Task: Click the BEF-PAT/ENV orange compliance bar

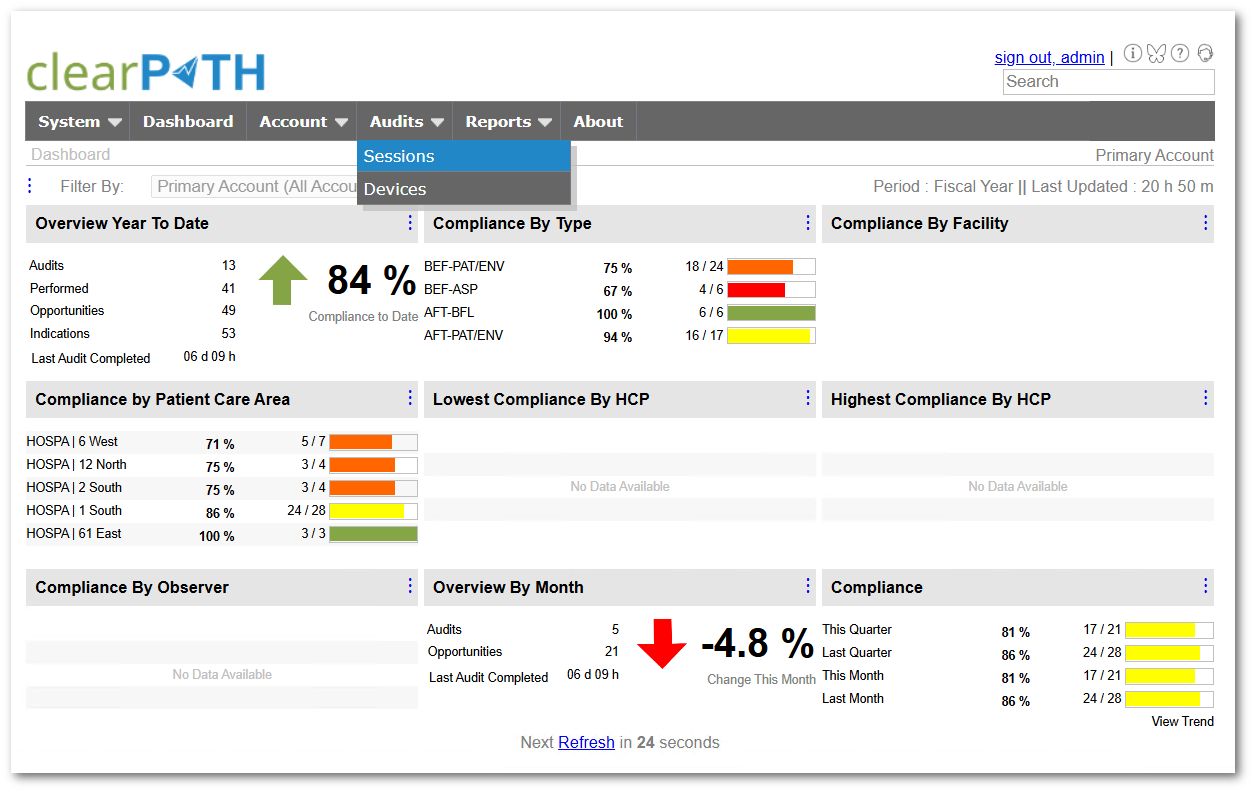Action: (771, 267)
